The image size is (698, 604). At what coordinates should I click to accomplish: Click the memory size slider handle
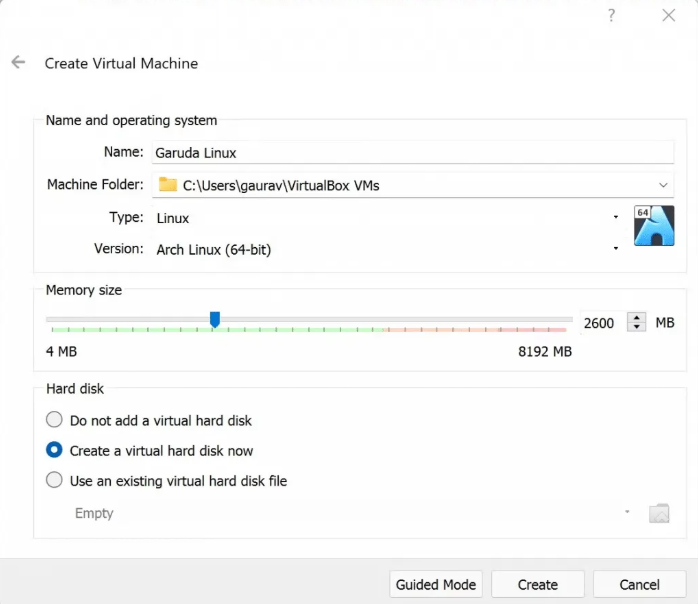pyautogui.click(x=215, y=319)
